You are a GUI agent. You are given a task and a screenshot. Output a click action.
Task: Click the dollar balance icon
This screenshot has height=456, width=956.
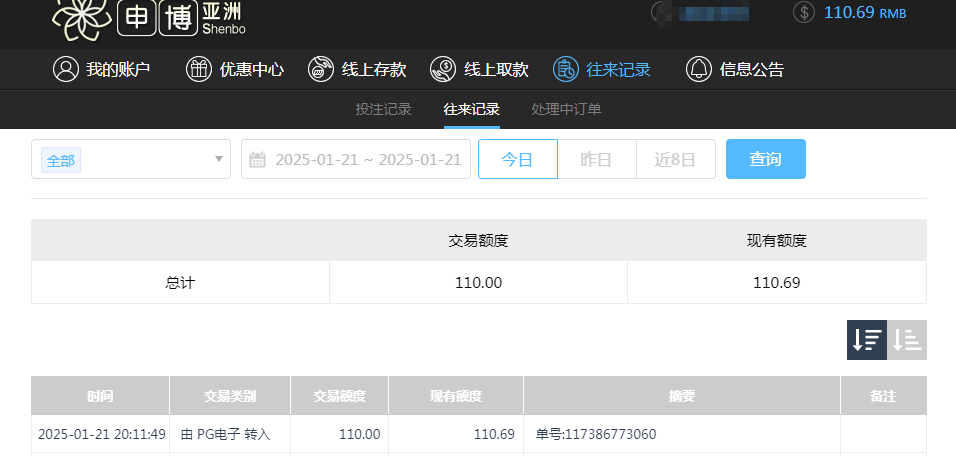tap(803, 12)
